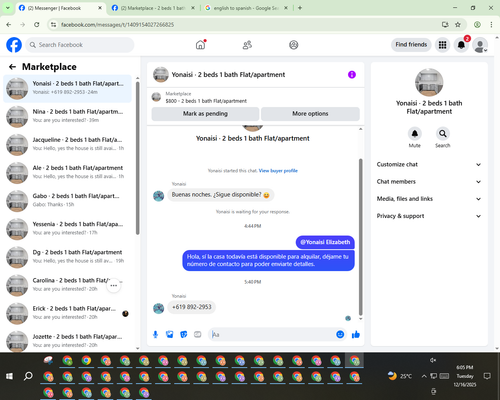Click the back arrow beside Marketplace
Screen dimensions: 500x400
12,67
